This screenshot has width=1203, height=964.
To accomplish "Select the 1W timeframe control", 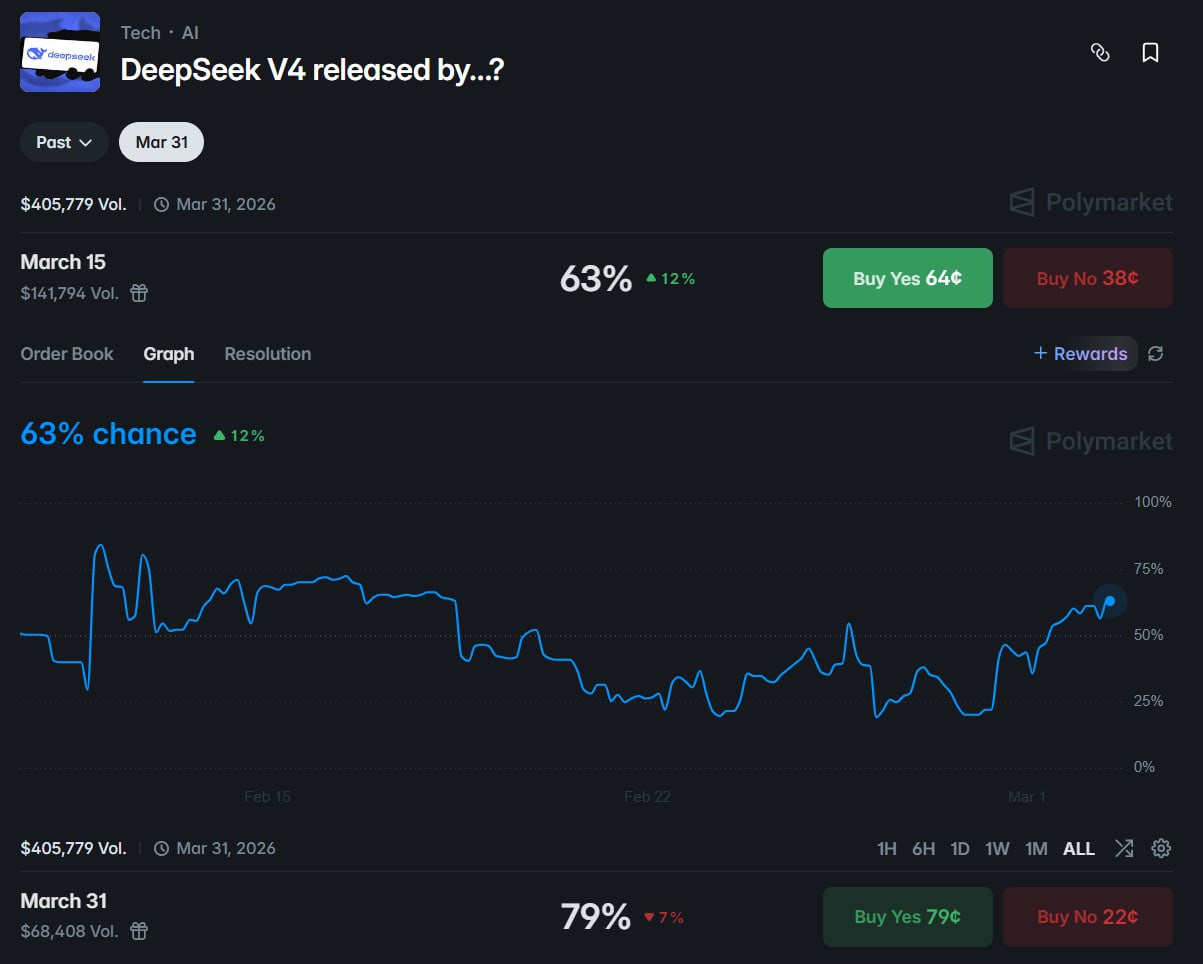I will click(x=997, y=848).
